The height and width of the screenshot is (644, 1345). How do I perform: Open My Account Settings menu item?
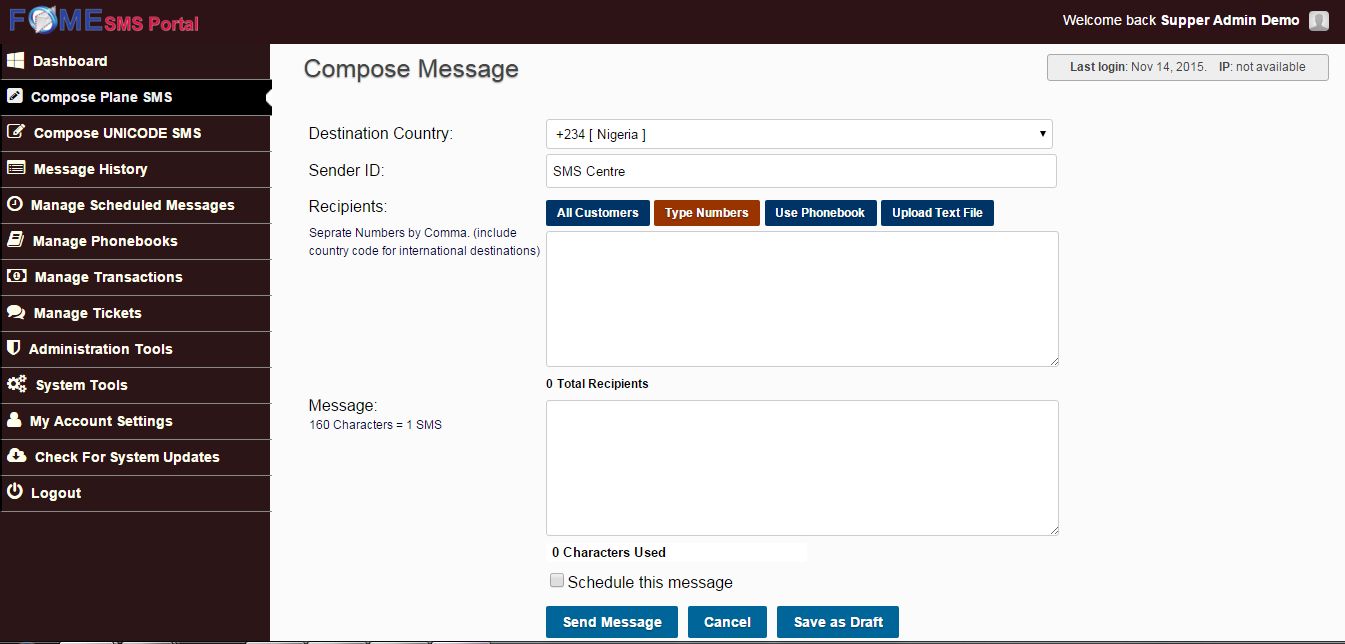(135, 421)
